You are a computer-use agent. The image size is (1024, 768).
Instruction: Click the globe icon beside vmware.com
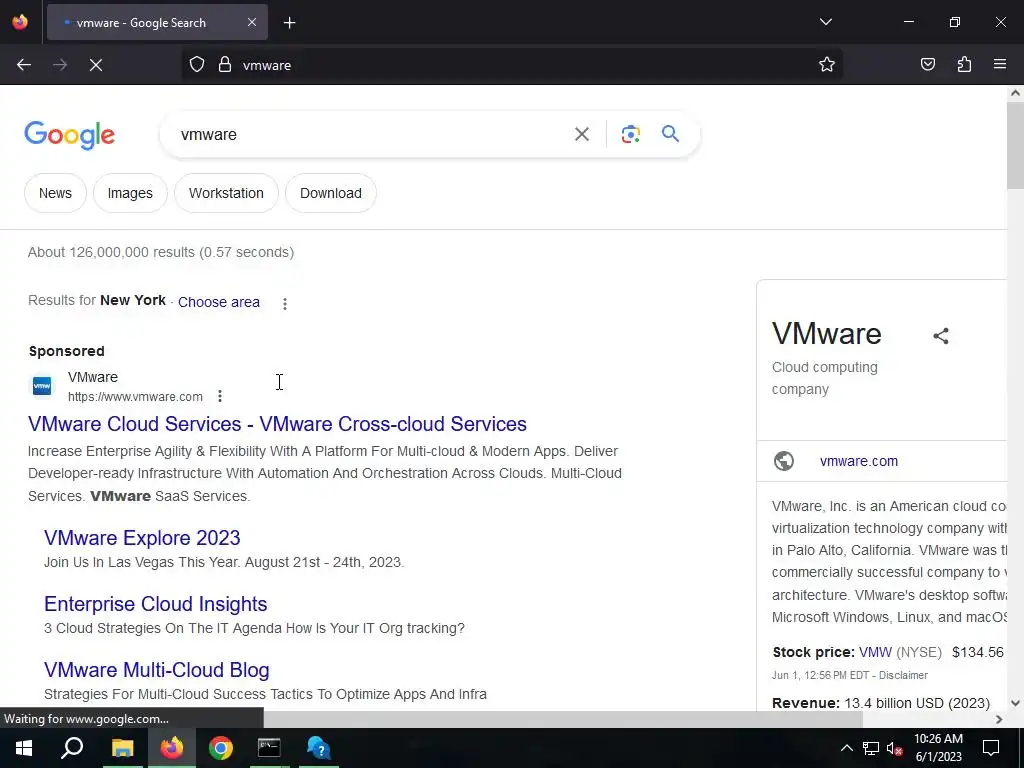784,461
